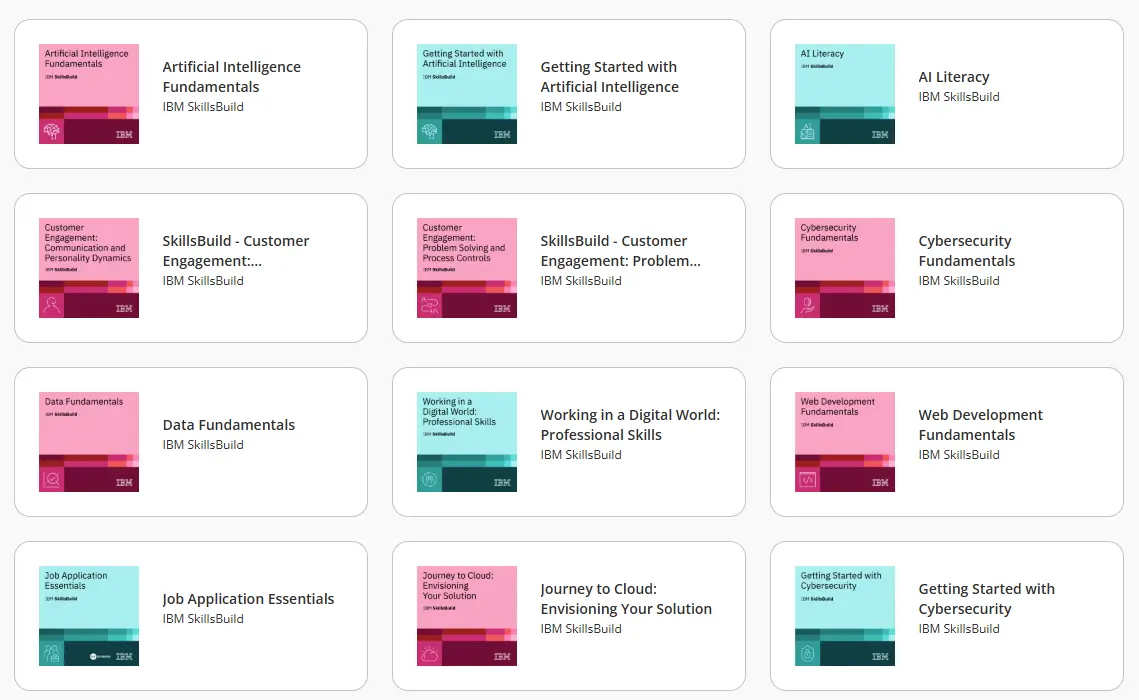Open the Journey to Cloud badge image
Viewport: 1139px width, 700px height.
(467, 616)
